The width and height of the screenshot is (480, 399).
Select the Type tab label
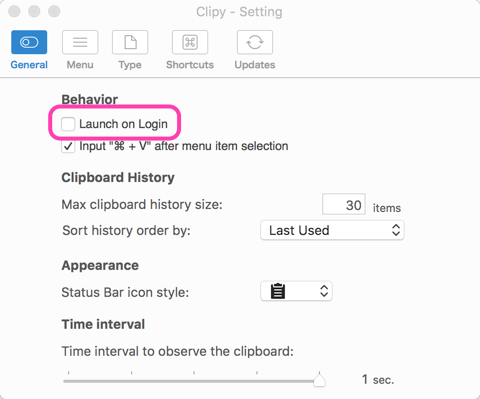[130, 65]
